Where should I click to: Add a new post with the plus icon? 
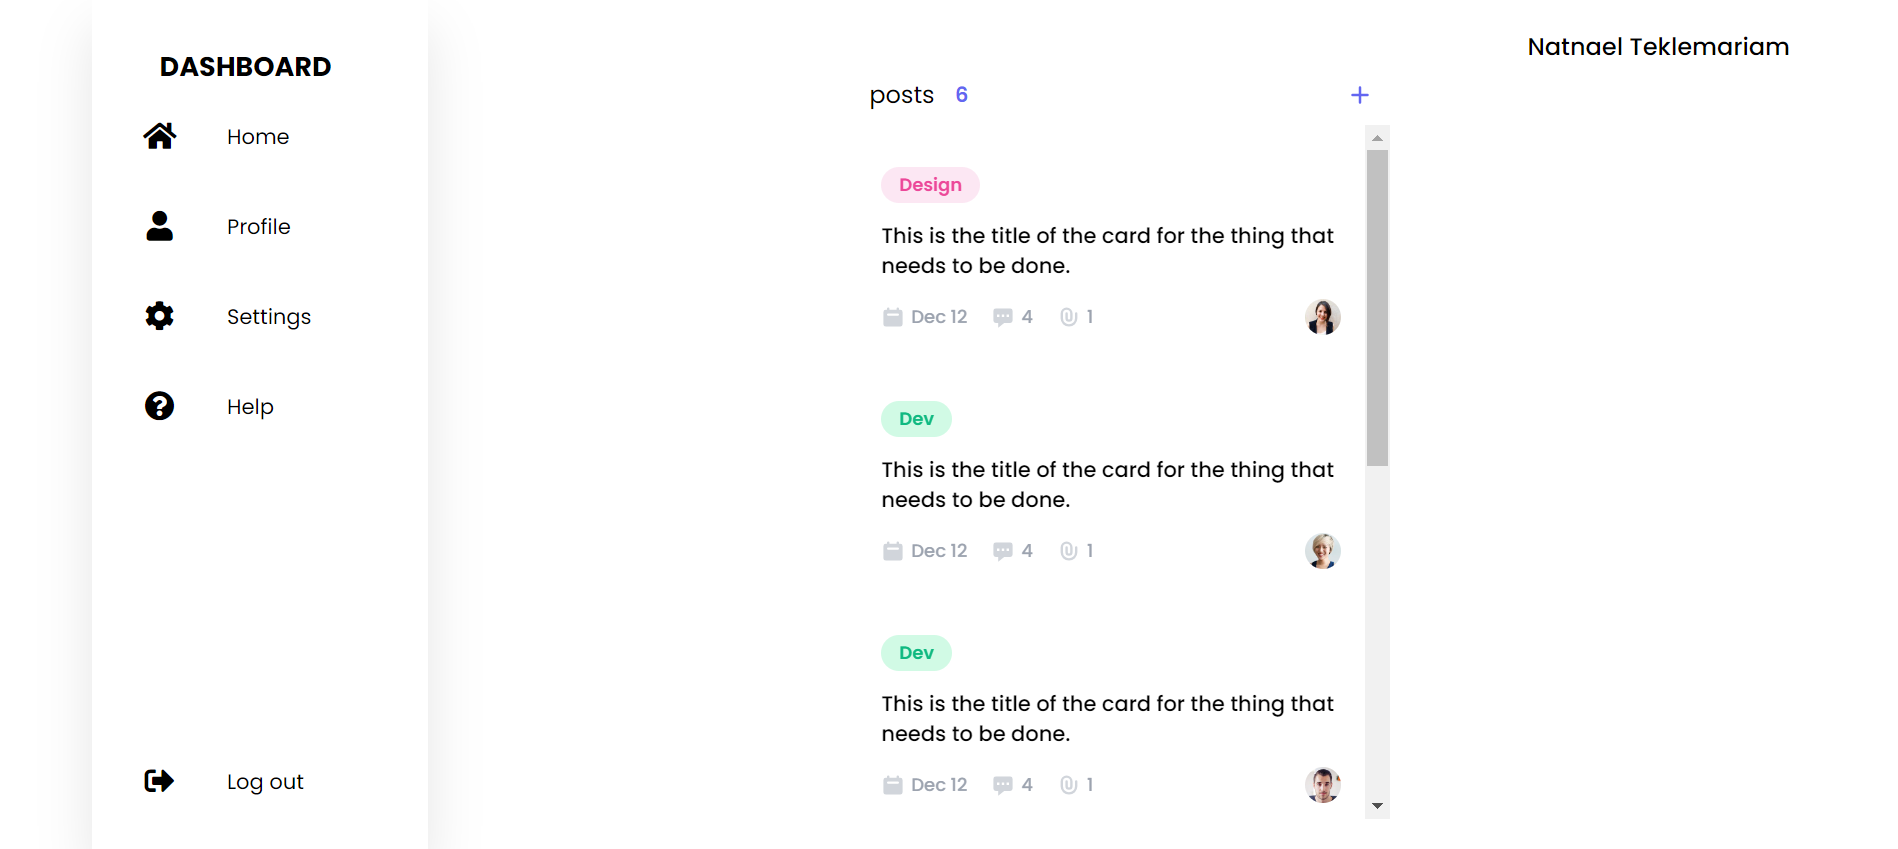click(x=1359, y=95)
